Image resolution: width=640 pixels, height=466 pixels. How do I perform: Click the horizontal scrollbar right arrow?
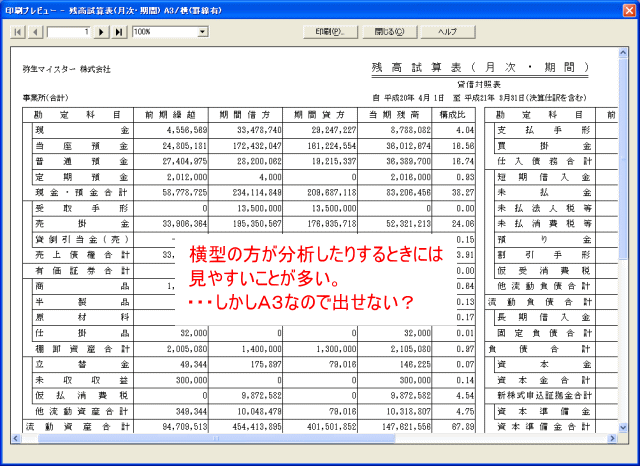pyautogui.click(x=612, y=438)
